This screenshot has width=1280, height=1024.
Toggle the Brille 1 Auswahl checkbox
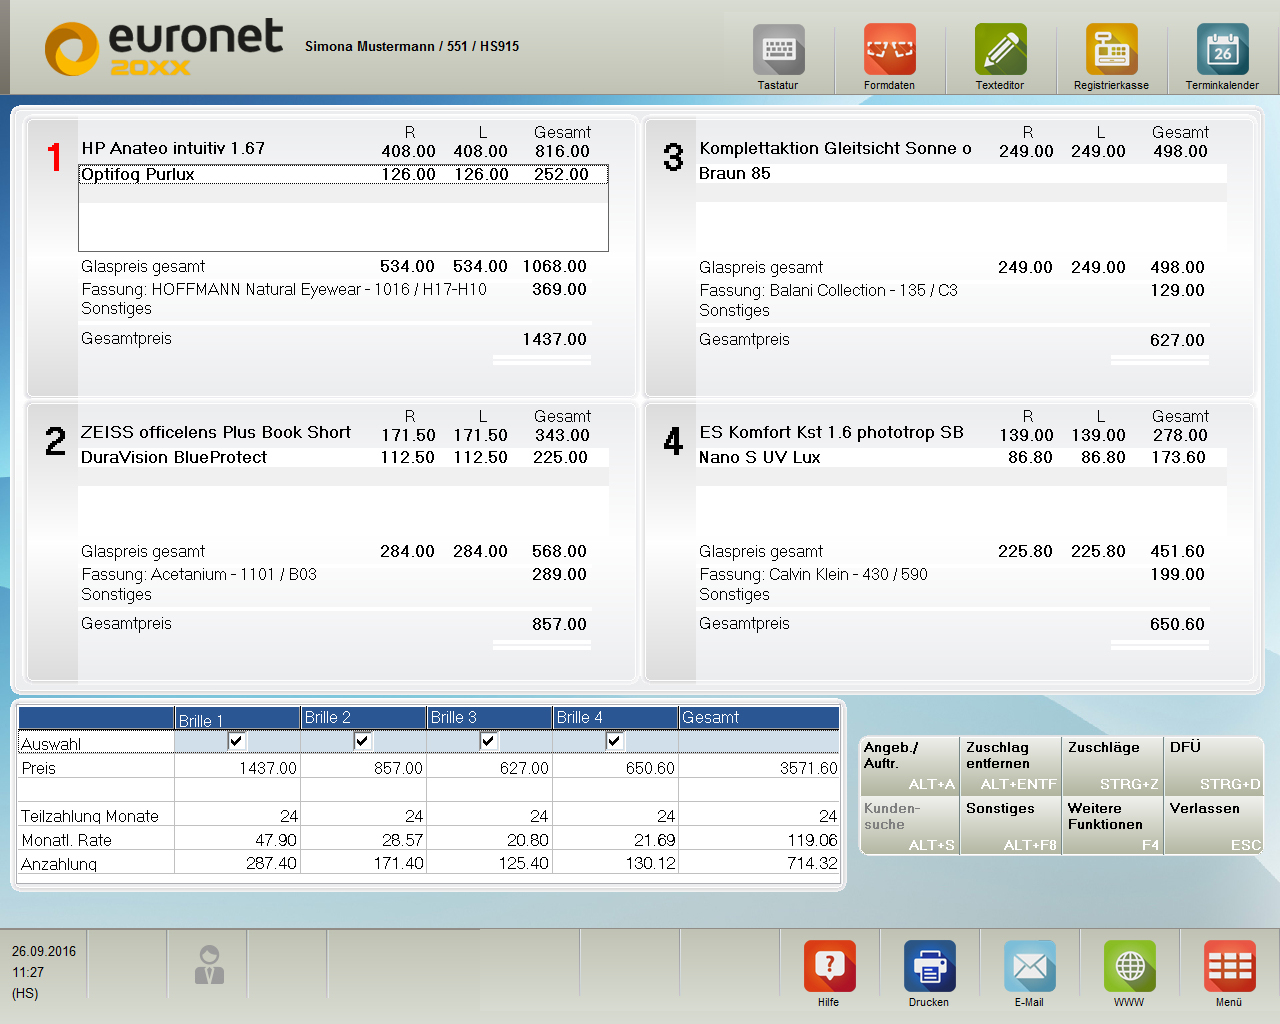pyautogui.click(x=237, y=741)
